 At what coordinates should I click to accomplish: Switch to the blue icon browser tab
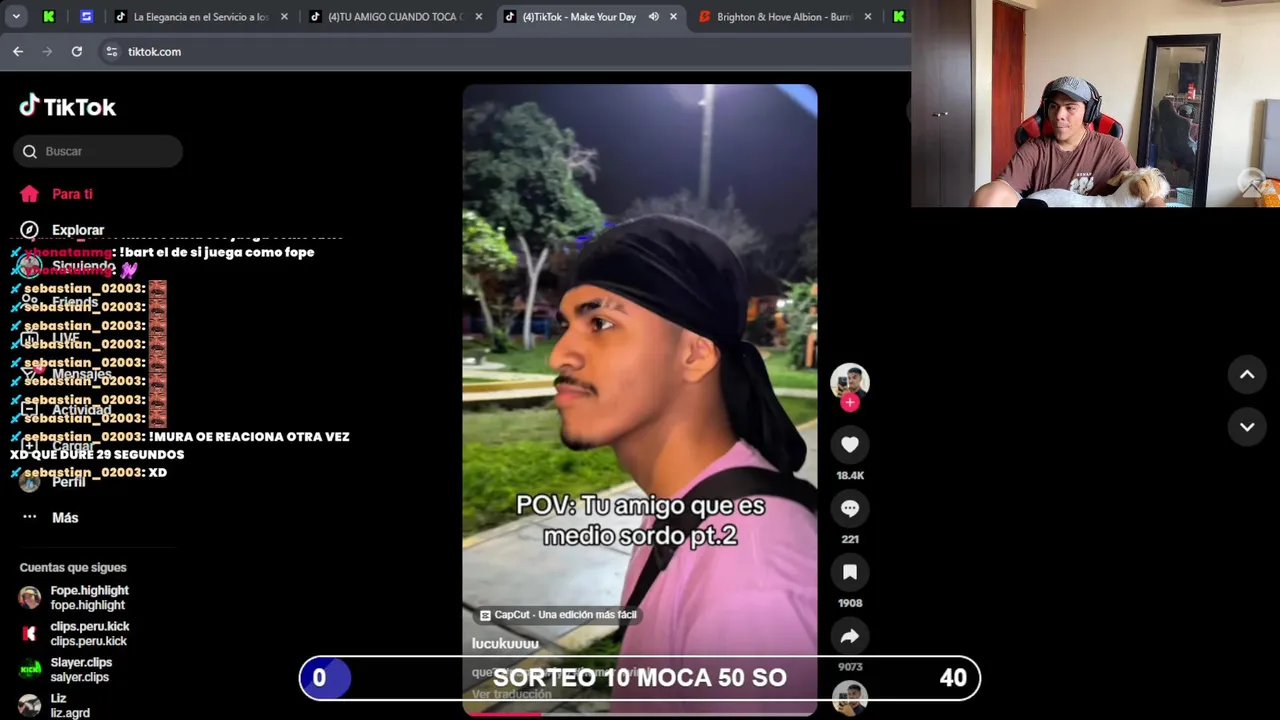[86, 17]
